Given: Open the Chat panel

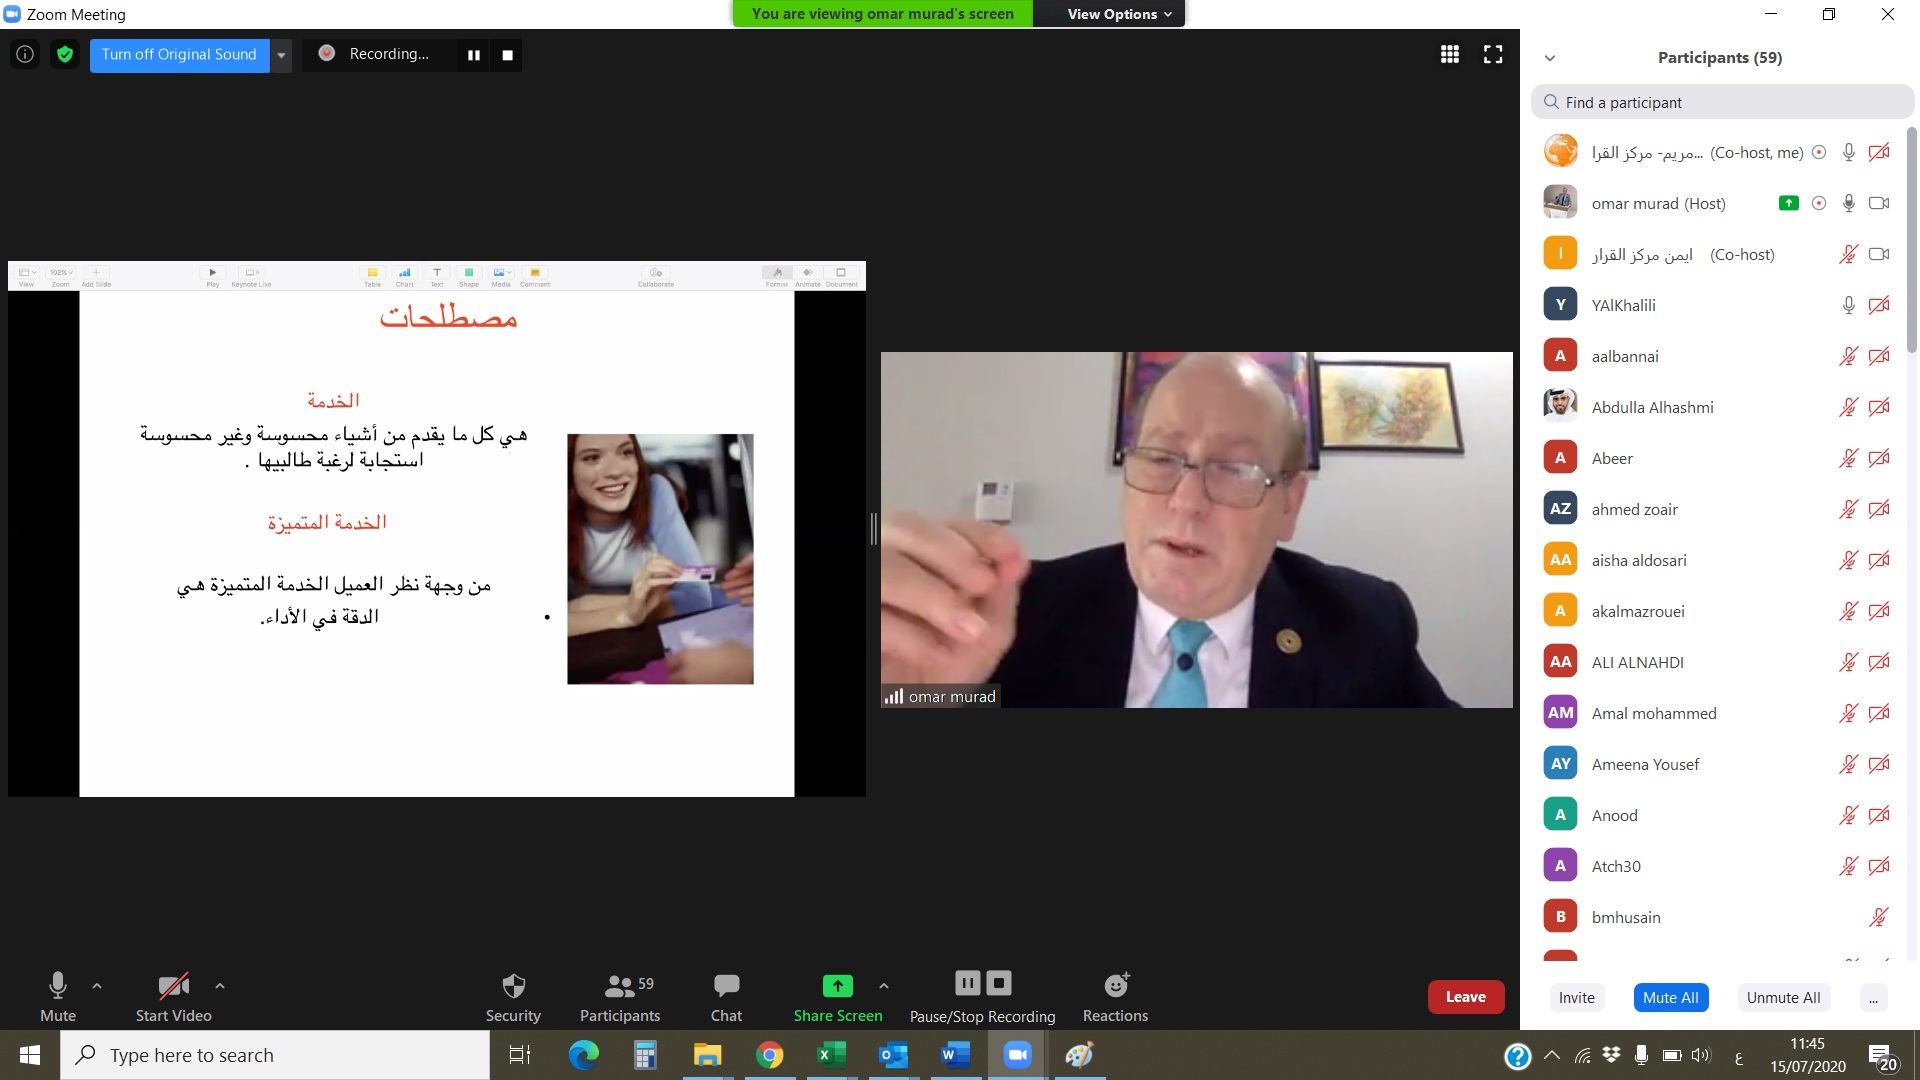Looking at the screenshot, I should click(726, 997).
